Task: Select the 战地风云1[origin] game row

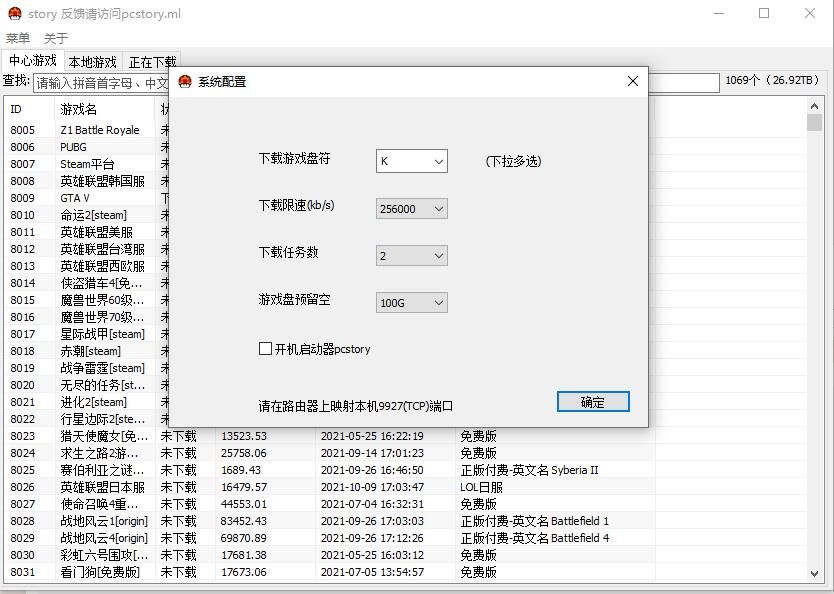Action: click(x=103, y=521)
